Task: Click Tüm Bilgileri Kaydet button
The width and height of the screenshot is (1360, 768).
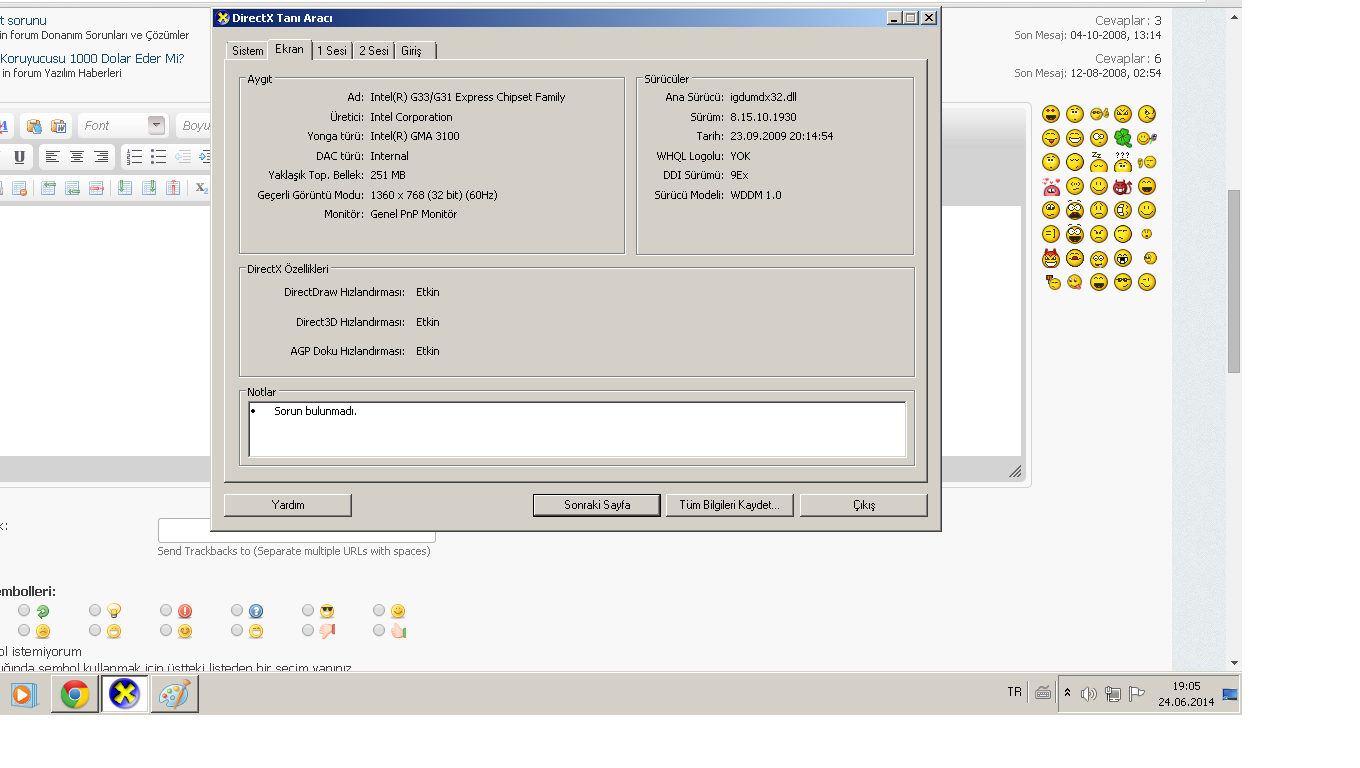Action: pyautogui.click(x=729, y=505)
